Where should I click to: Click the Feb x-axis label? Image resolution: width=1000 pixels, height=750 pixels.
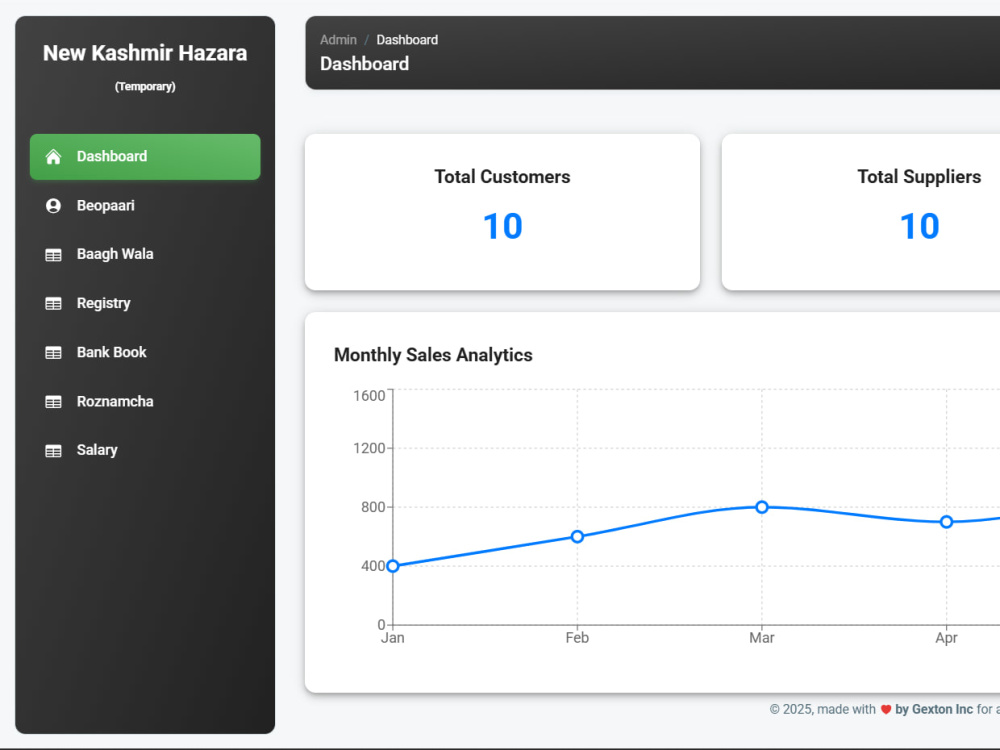click(x=577, y=638)
